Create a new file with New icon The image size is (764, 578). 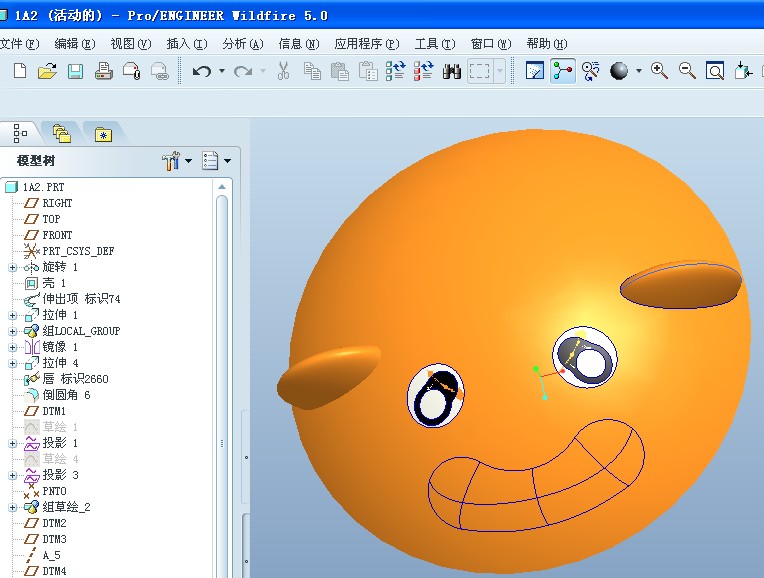point(20,71)
